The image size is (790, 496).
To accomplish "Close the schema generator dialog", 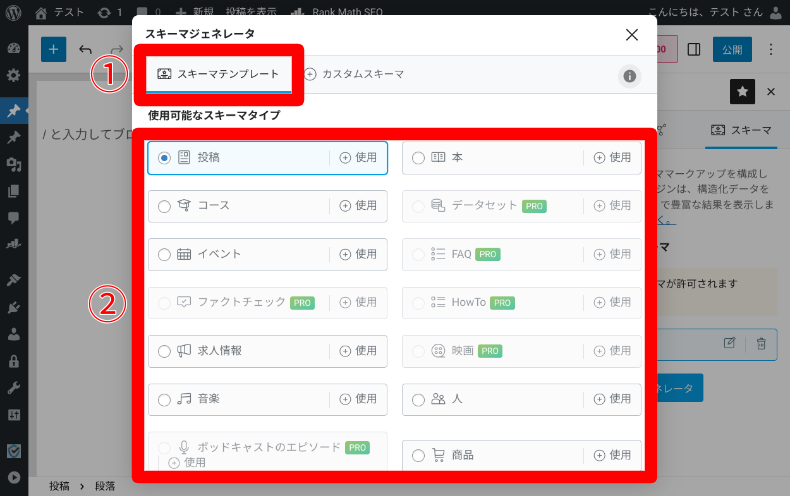I will click(631, 34).
